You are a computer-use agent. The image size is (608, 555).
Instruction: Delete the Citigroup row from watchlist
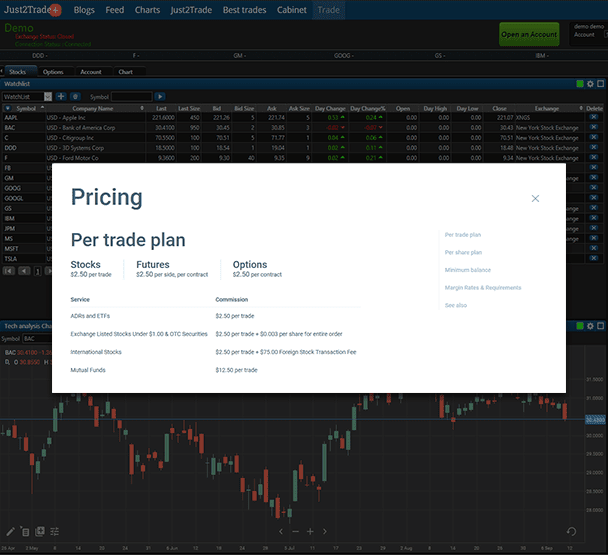(594, 137)
